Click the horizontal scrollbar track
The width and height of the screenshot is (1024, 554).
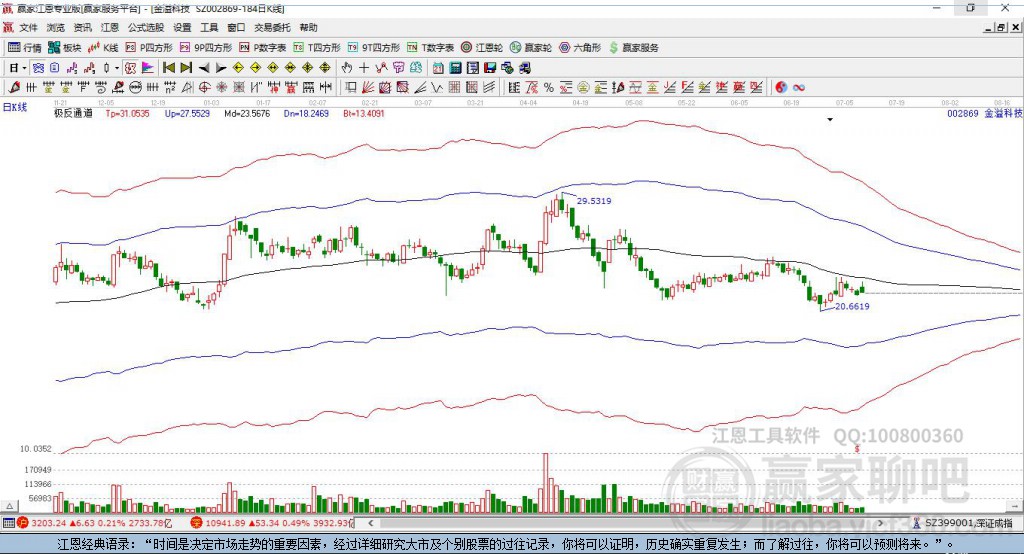[627, 523]
